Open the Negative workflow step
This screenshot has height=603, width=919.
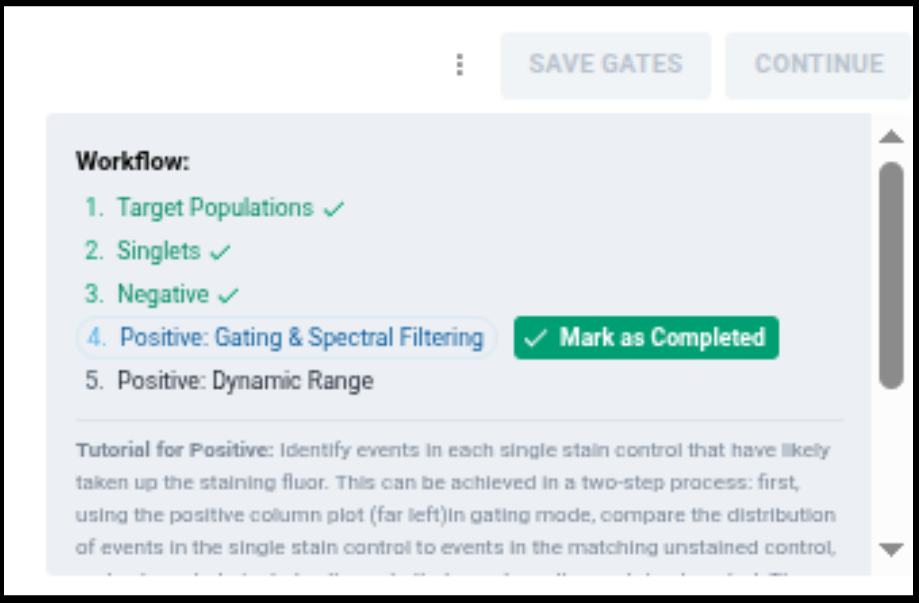(163, 295)
